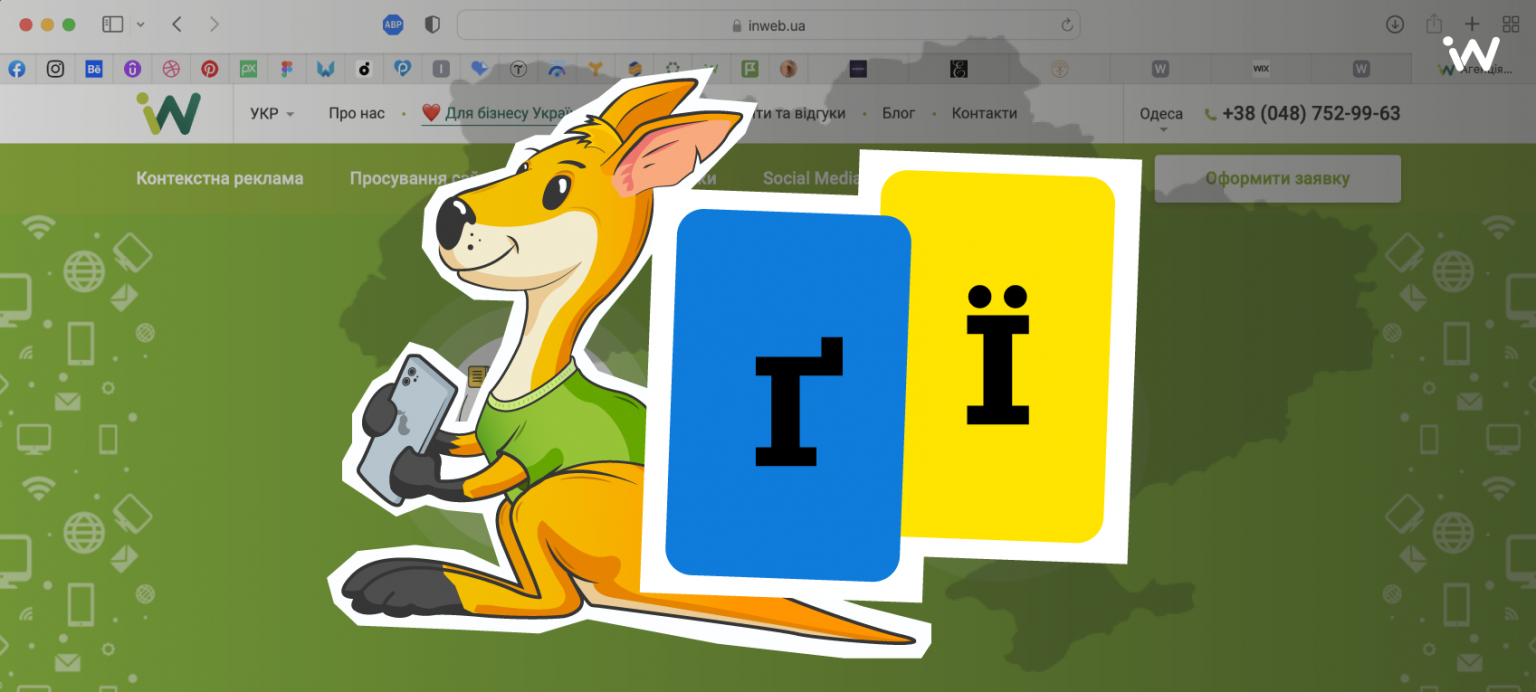Go forward with the forward arrow
The width and height of the screenshot is (1536, 692).
click(214, 24)
